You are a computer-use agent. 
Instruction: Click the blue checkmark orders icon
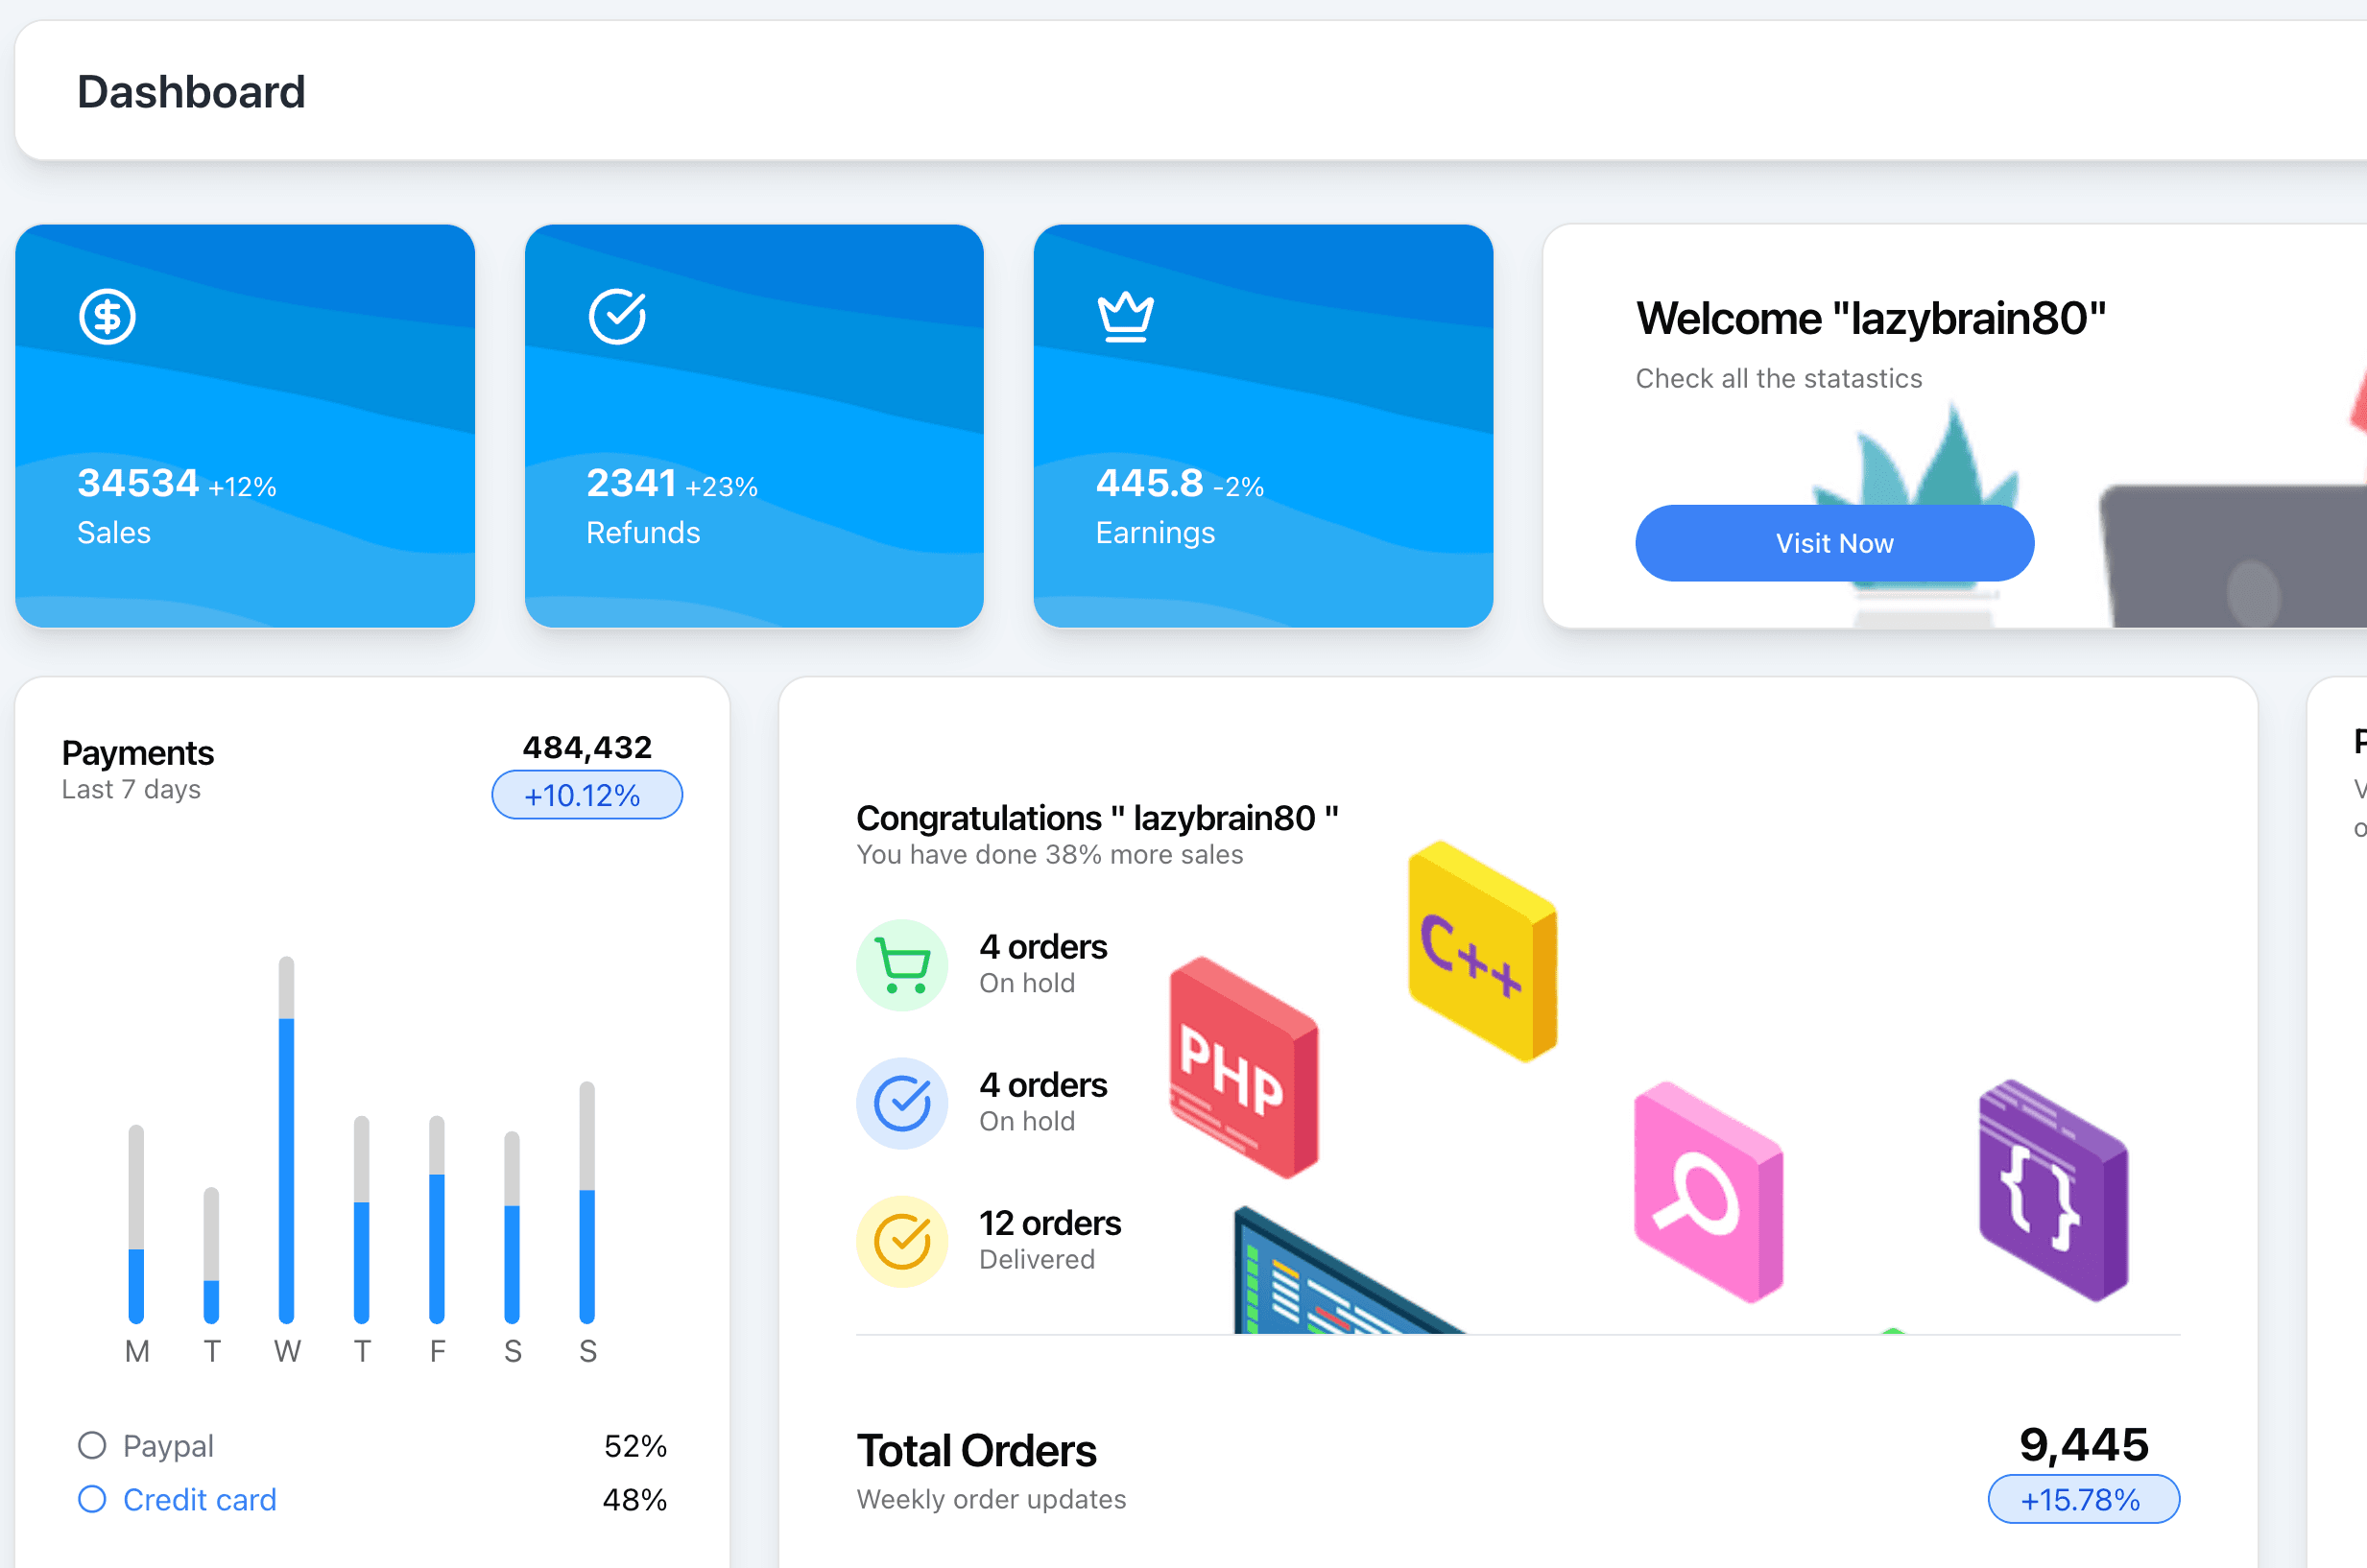tap(902, 1103)
